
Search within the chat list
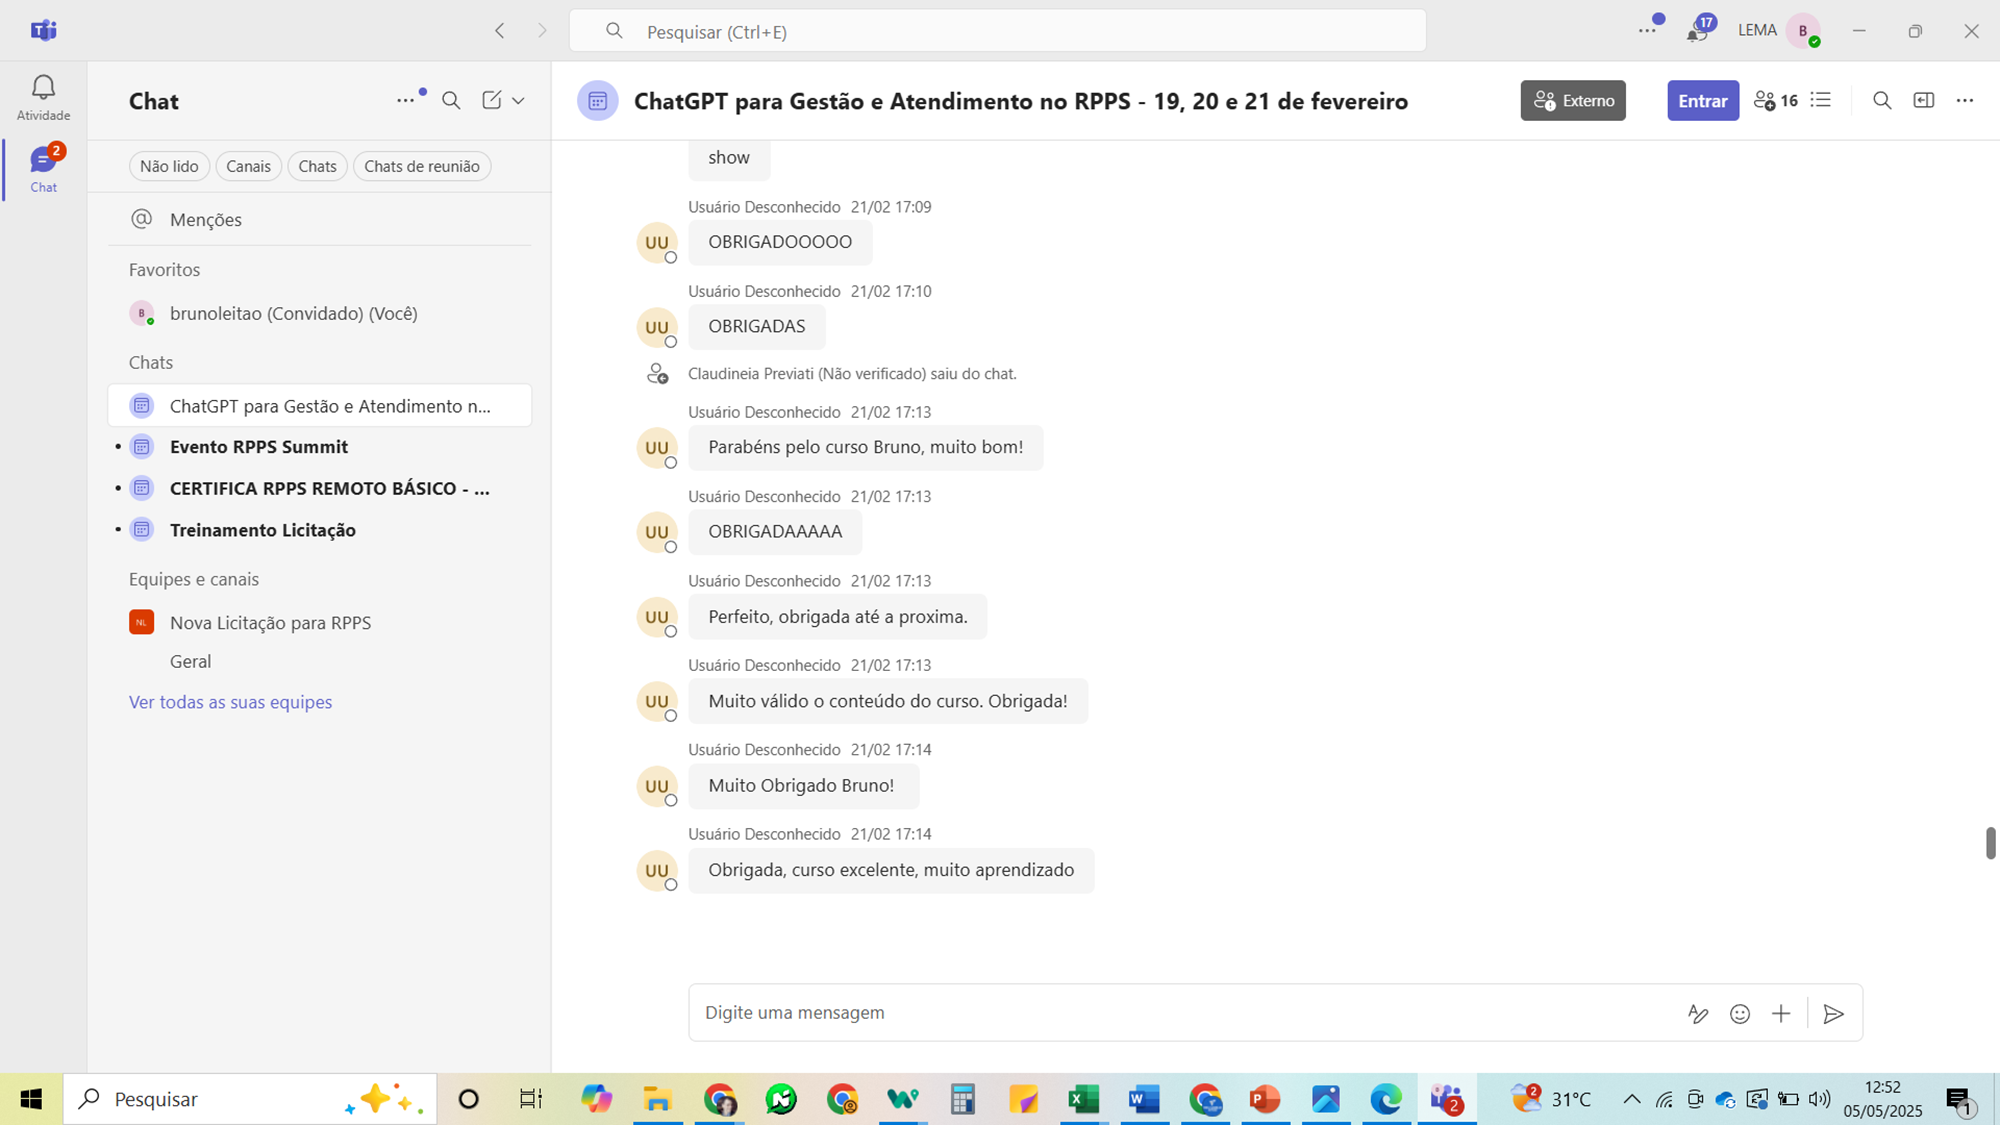click(x=451, y=100)
